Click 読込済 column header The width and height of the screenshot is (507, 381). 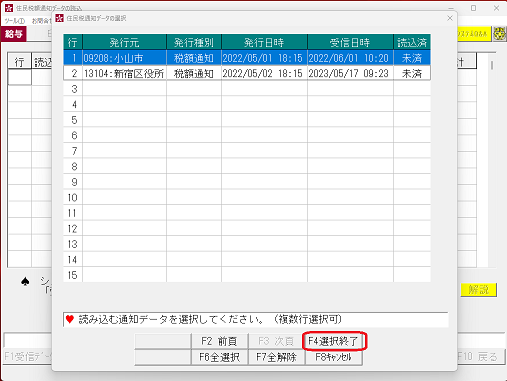click(x=412, y=42)
